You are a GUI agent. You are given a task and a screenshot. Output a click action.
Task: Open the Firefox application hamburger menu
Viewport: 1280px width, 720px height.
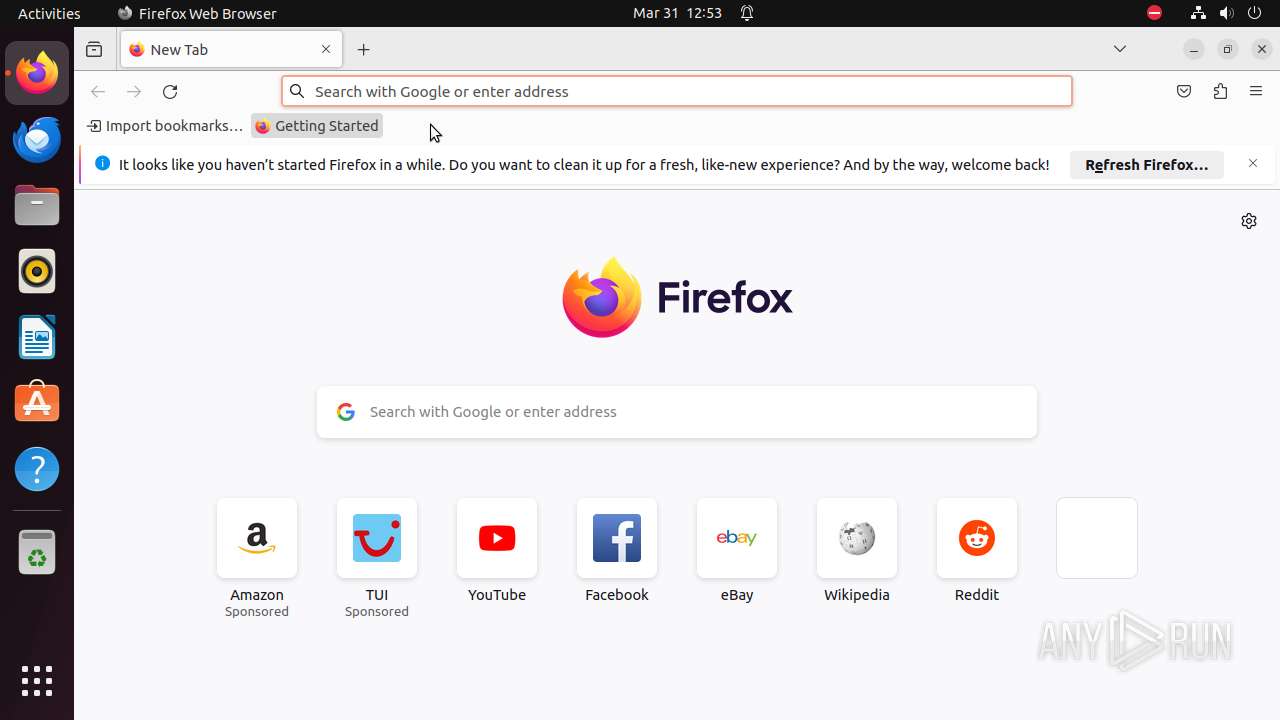(1256, 91)
